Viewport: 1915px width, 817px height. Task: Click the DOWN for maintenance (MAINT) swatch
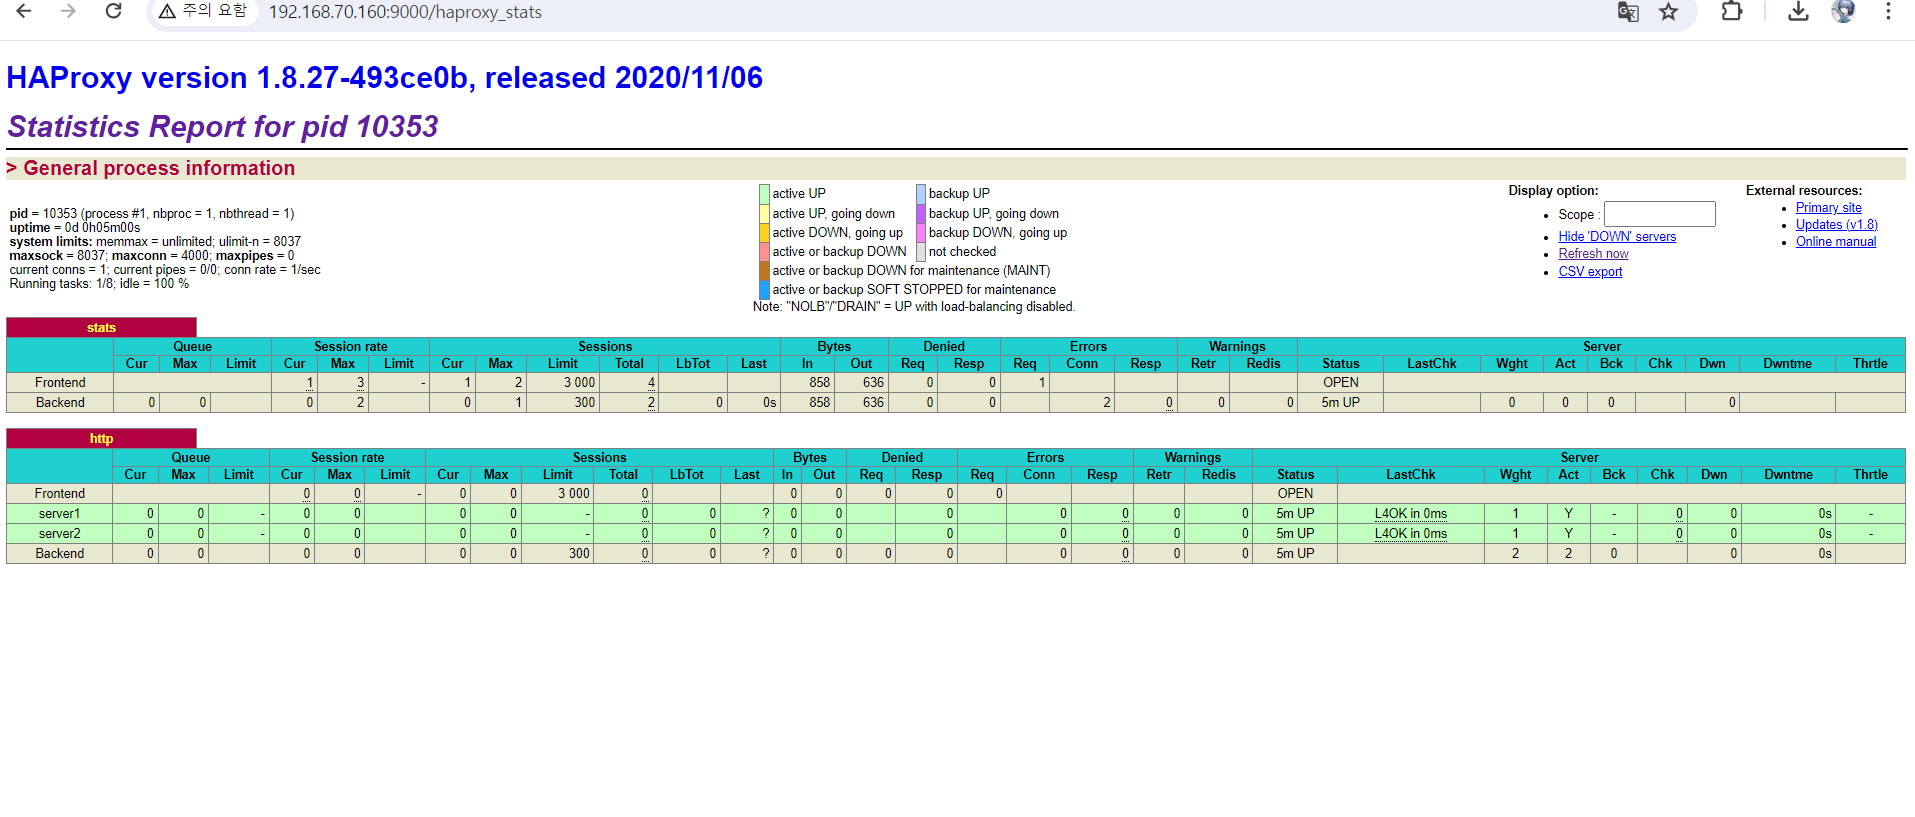764,270
